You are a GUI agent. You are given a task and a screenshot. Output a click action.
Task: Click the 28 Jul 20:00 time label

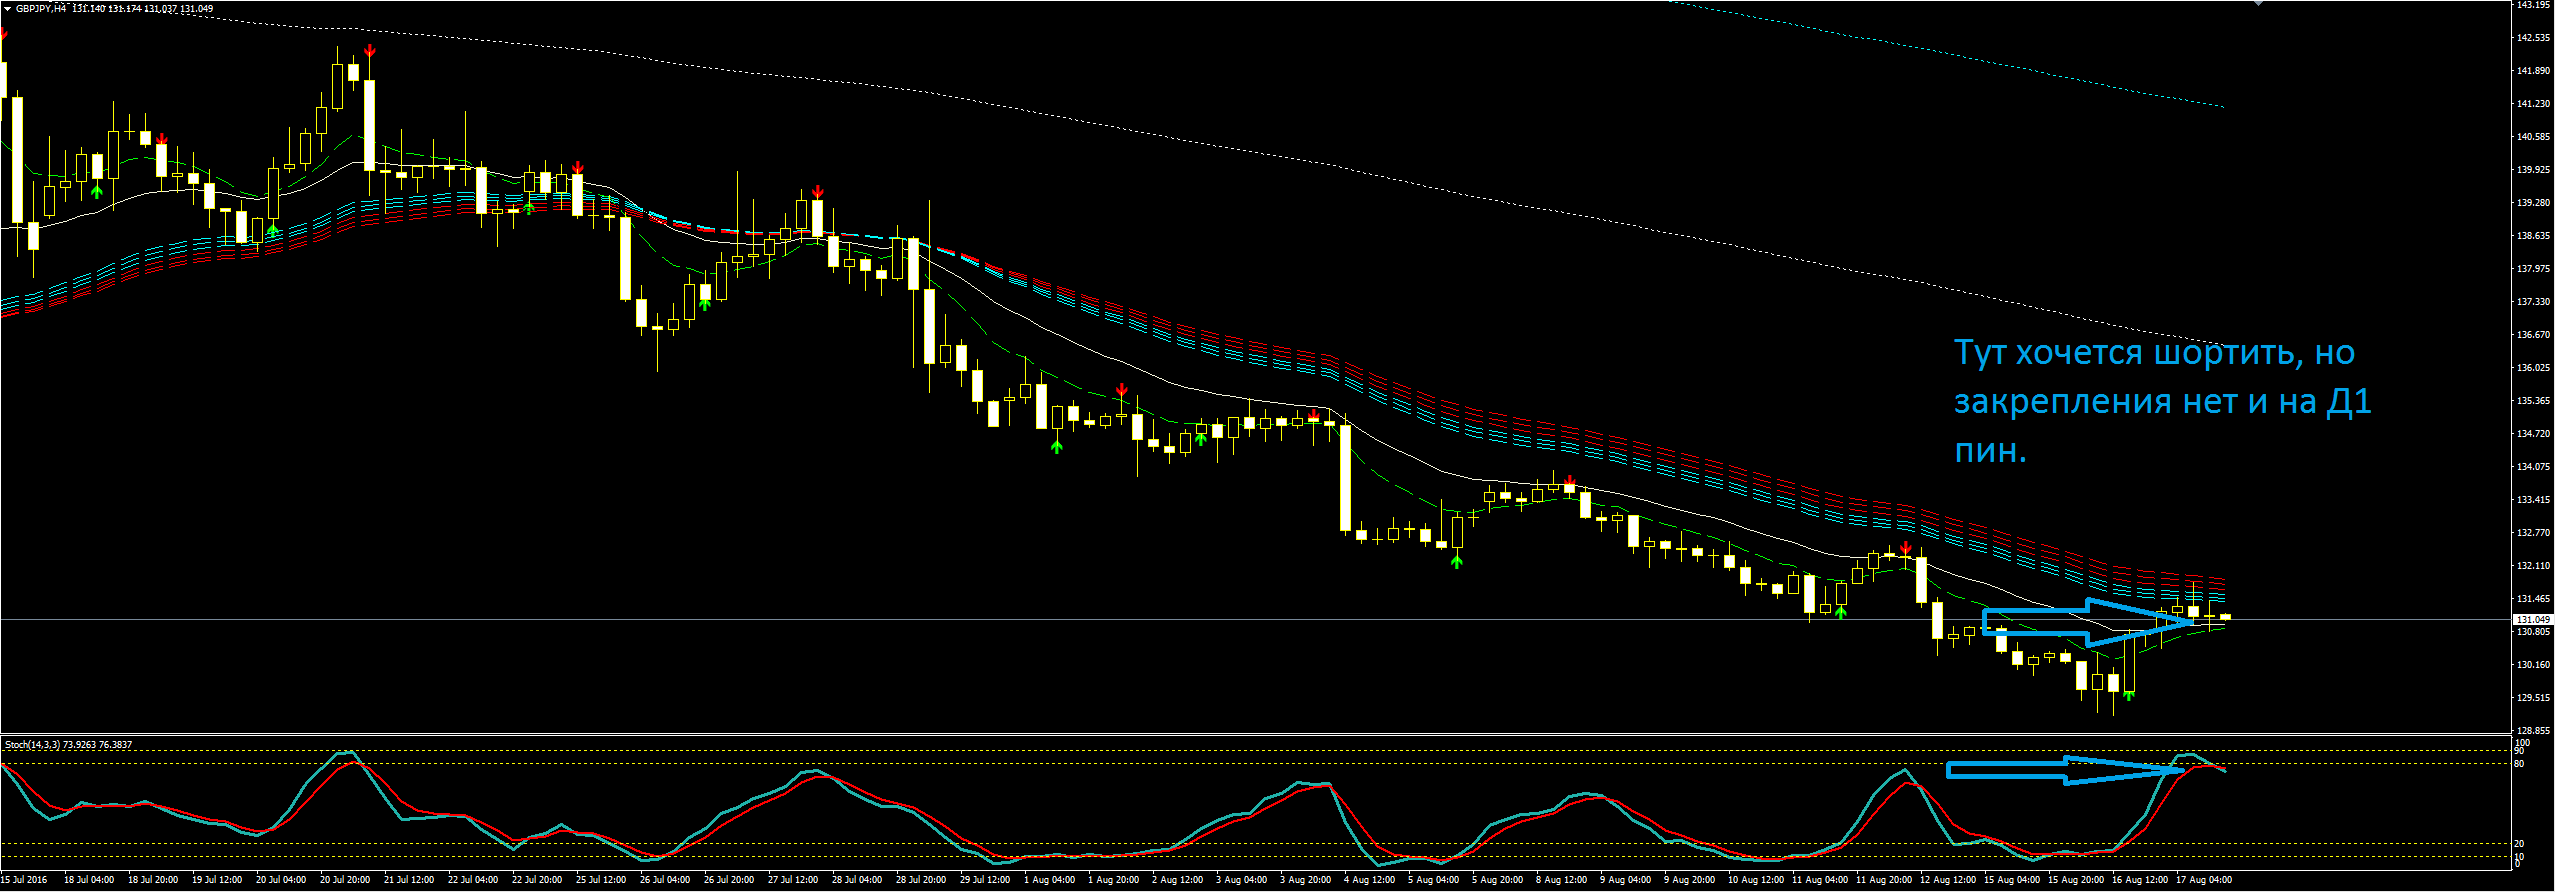tap(921, 881)
